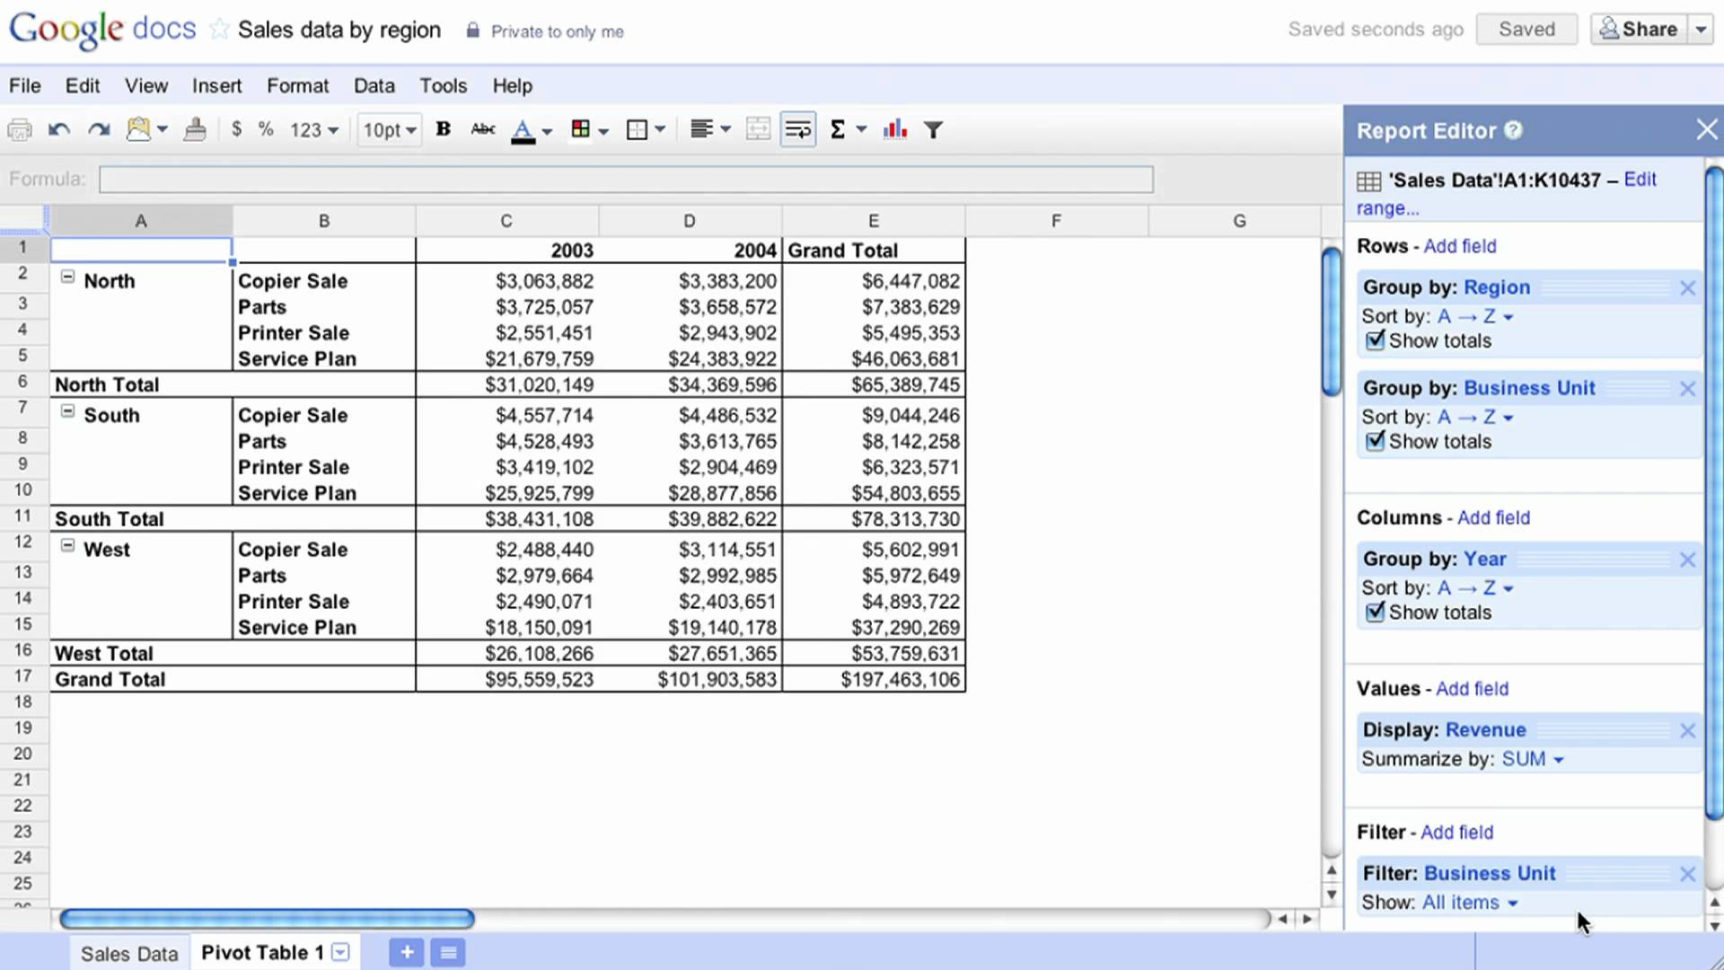This screenshot has width=1724, height=970.
Task: Toggle bold formatting
Action: coord(442,129)
